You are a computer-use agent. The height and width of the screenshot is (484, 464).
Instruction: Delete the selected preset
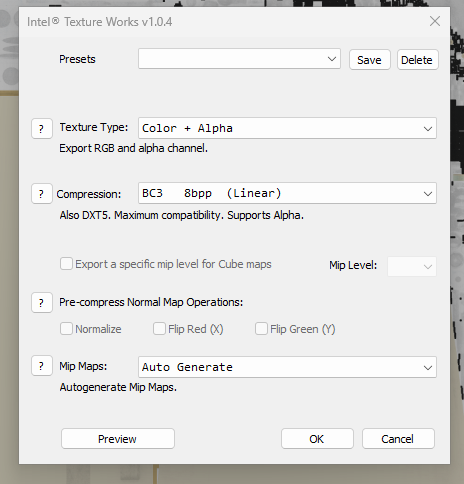(418, 60)
